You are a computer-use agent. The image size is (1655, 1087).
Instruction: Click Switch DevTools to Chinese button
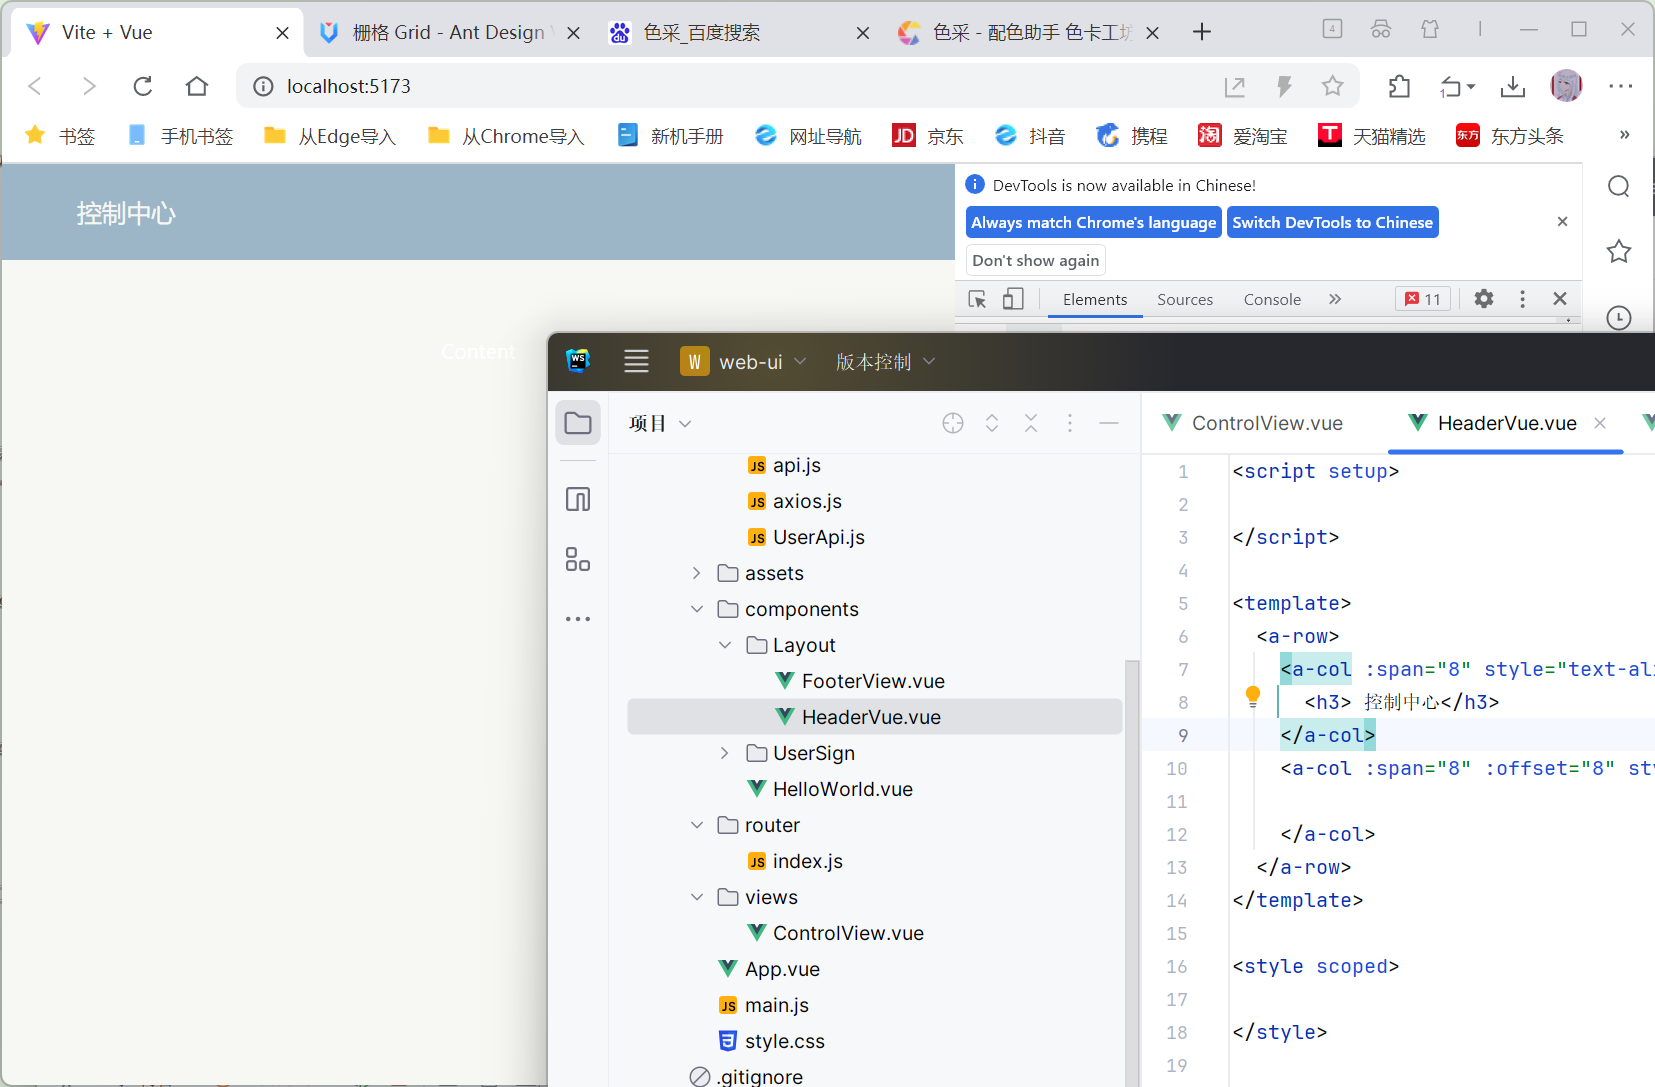pyautogui.click(x=1333, y=222)
